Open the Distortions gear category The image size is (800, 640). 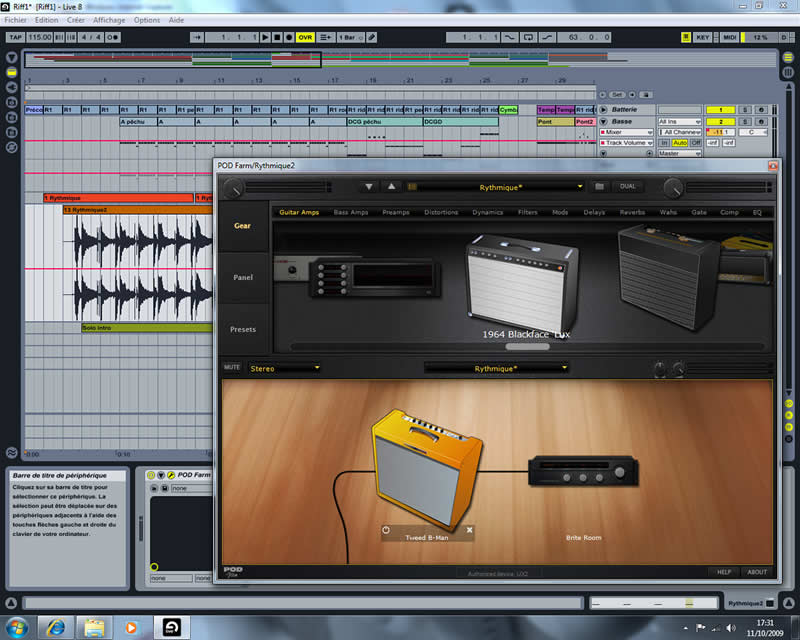click(441, 212)
